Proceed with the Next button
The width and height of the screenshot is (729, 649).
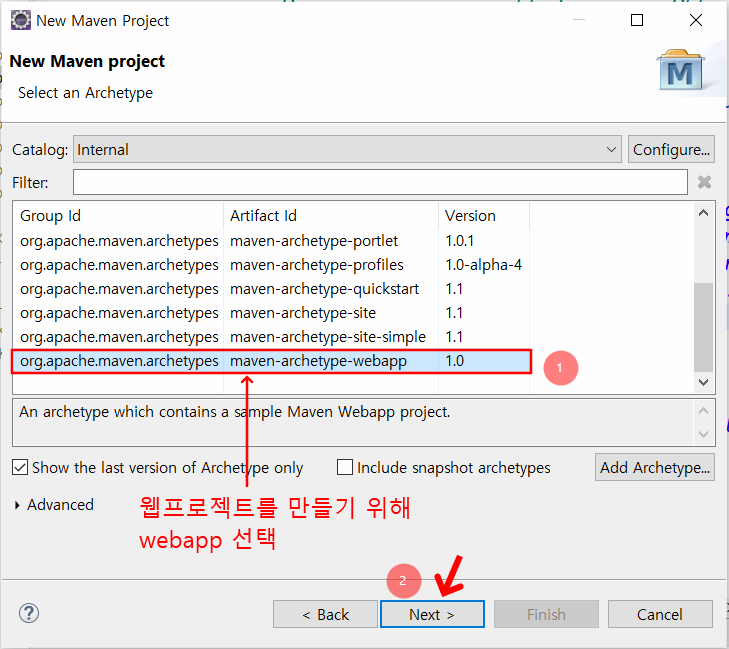[432, 614]
